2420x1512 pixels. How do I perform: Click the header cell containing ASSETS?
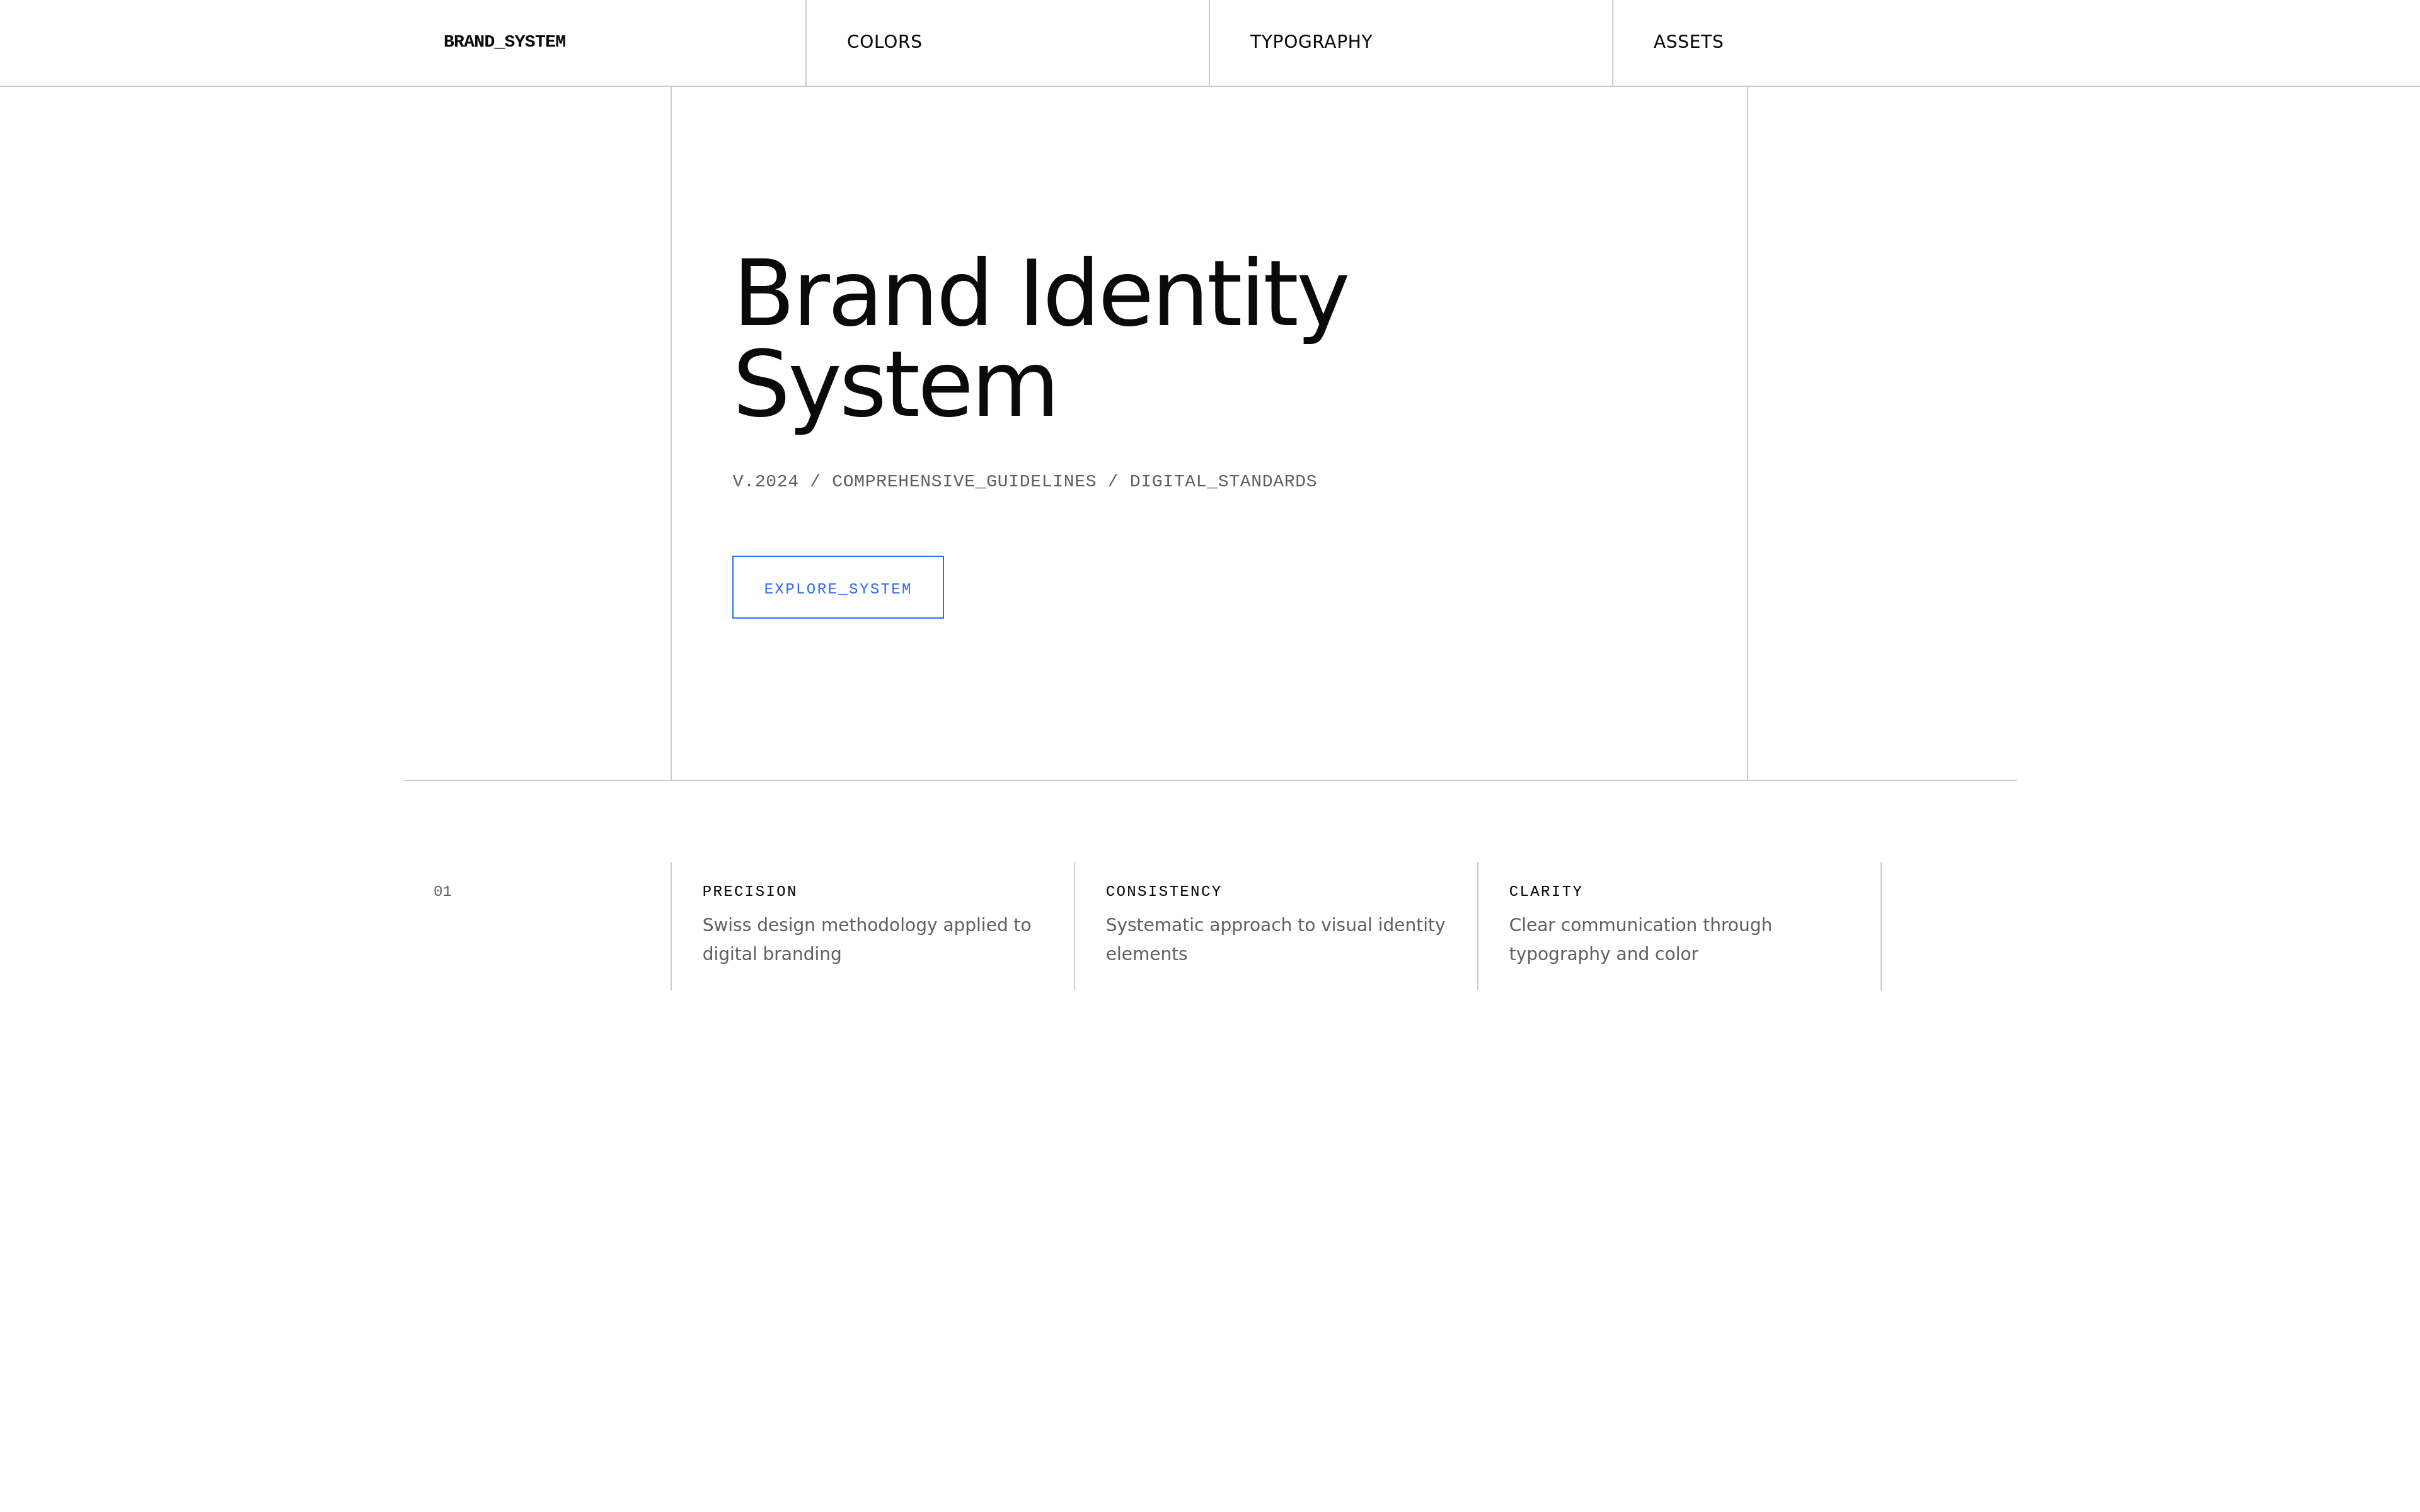[x=1900, y=41]
